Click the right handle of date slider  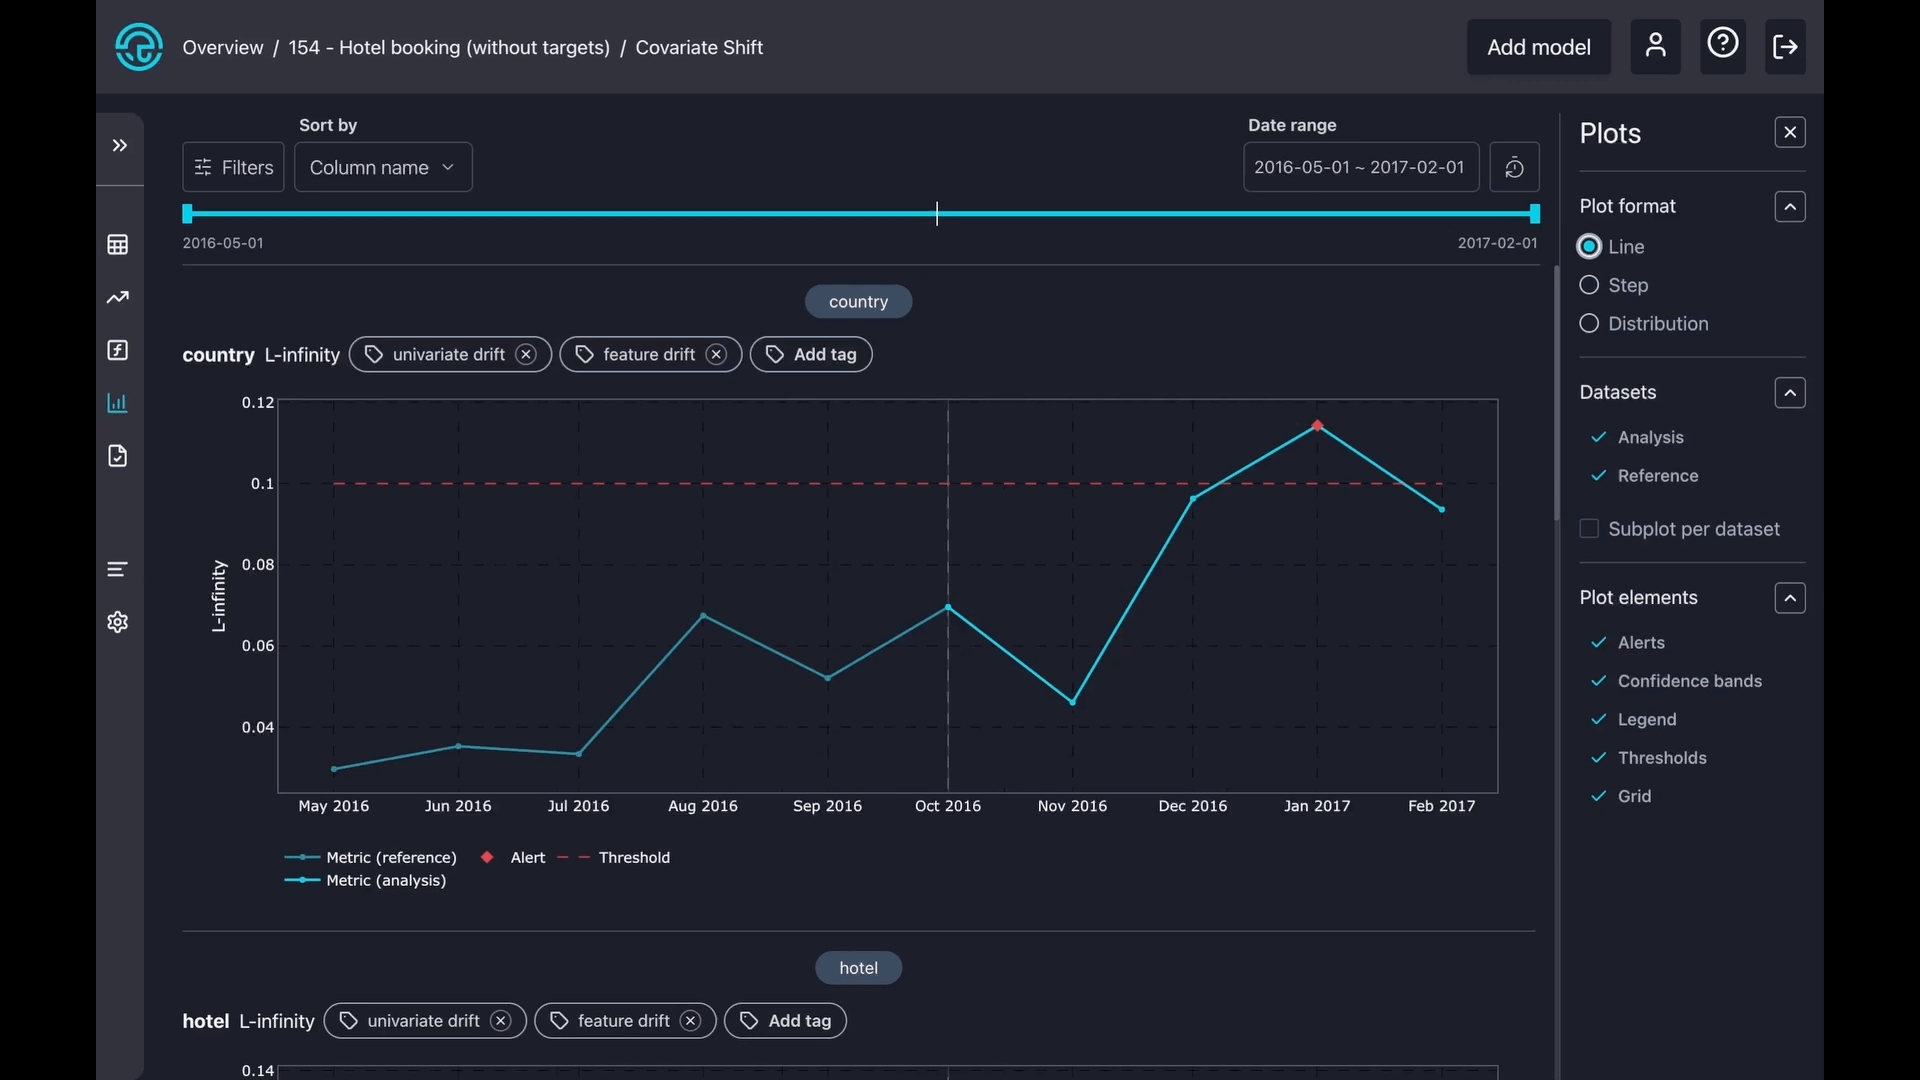(1534, 213)
